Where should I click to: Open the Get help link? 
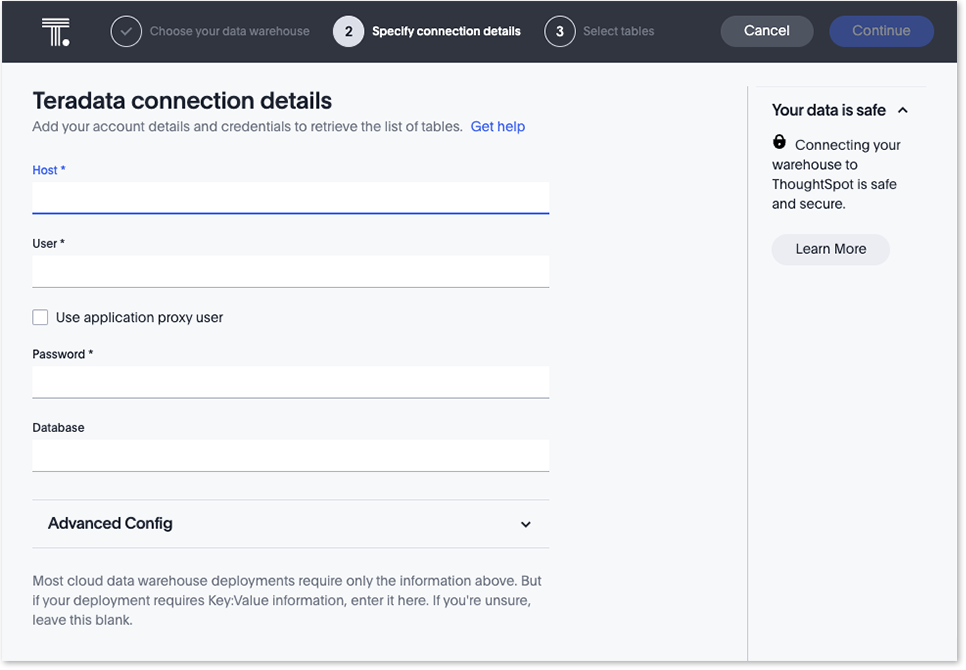pos(497,127)
